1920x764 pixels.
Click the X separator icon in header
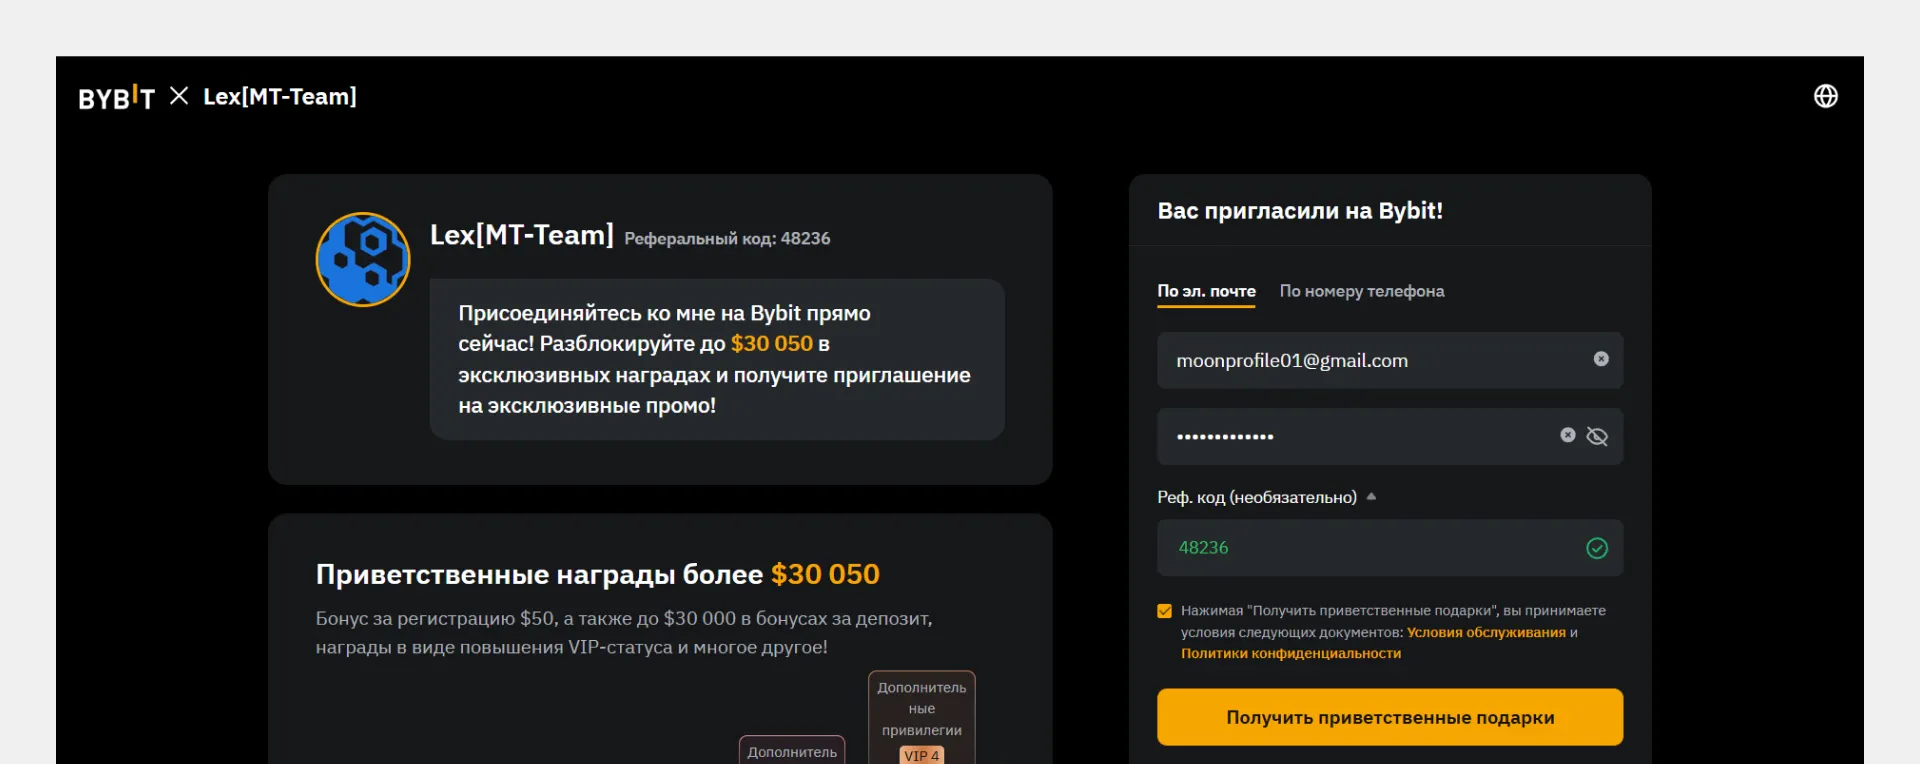pos(179,96)
